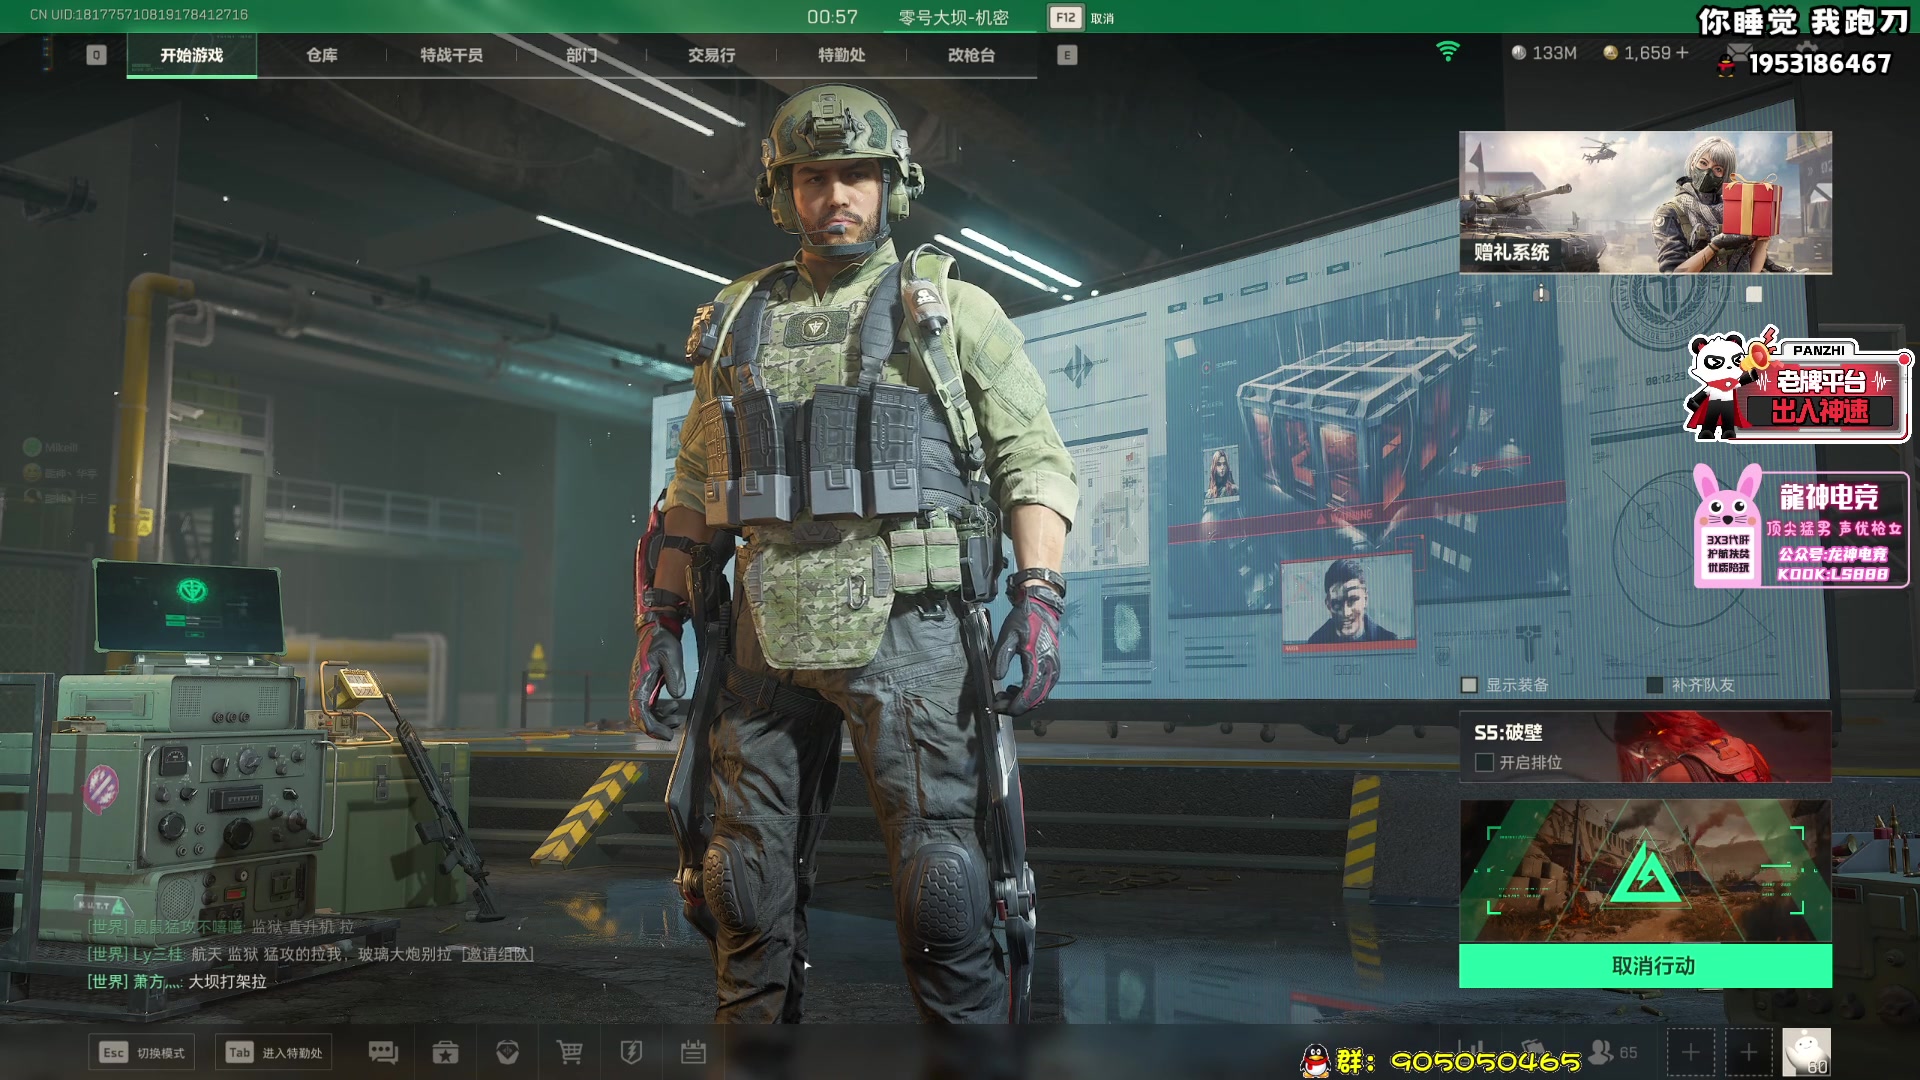Click the 00:57 matchmaking timer
This screenshot has height=1080, width=1920.
[832, 17]
